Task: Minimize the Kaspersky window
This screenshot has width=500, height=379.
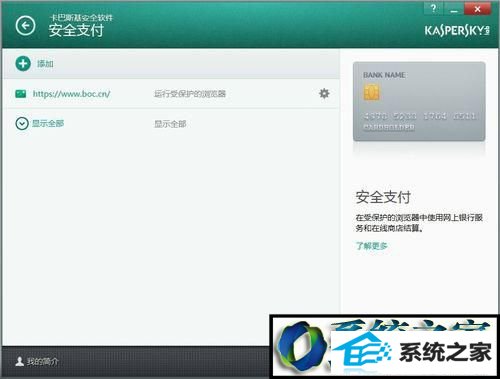Action: click(454, 9)
